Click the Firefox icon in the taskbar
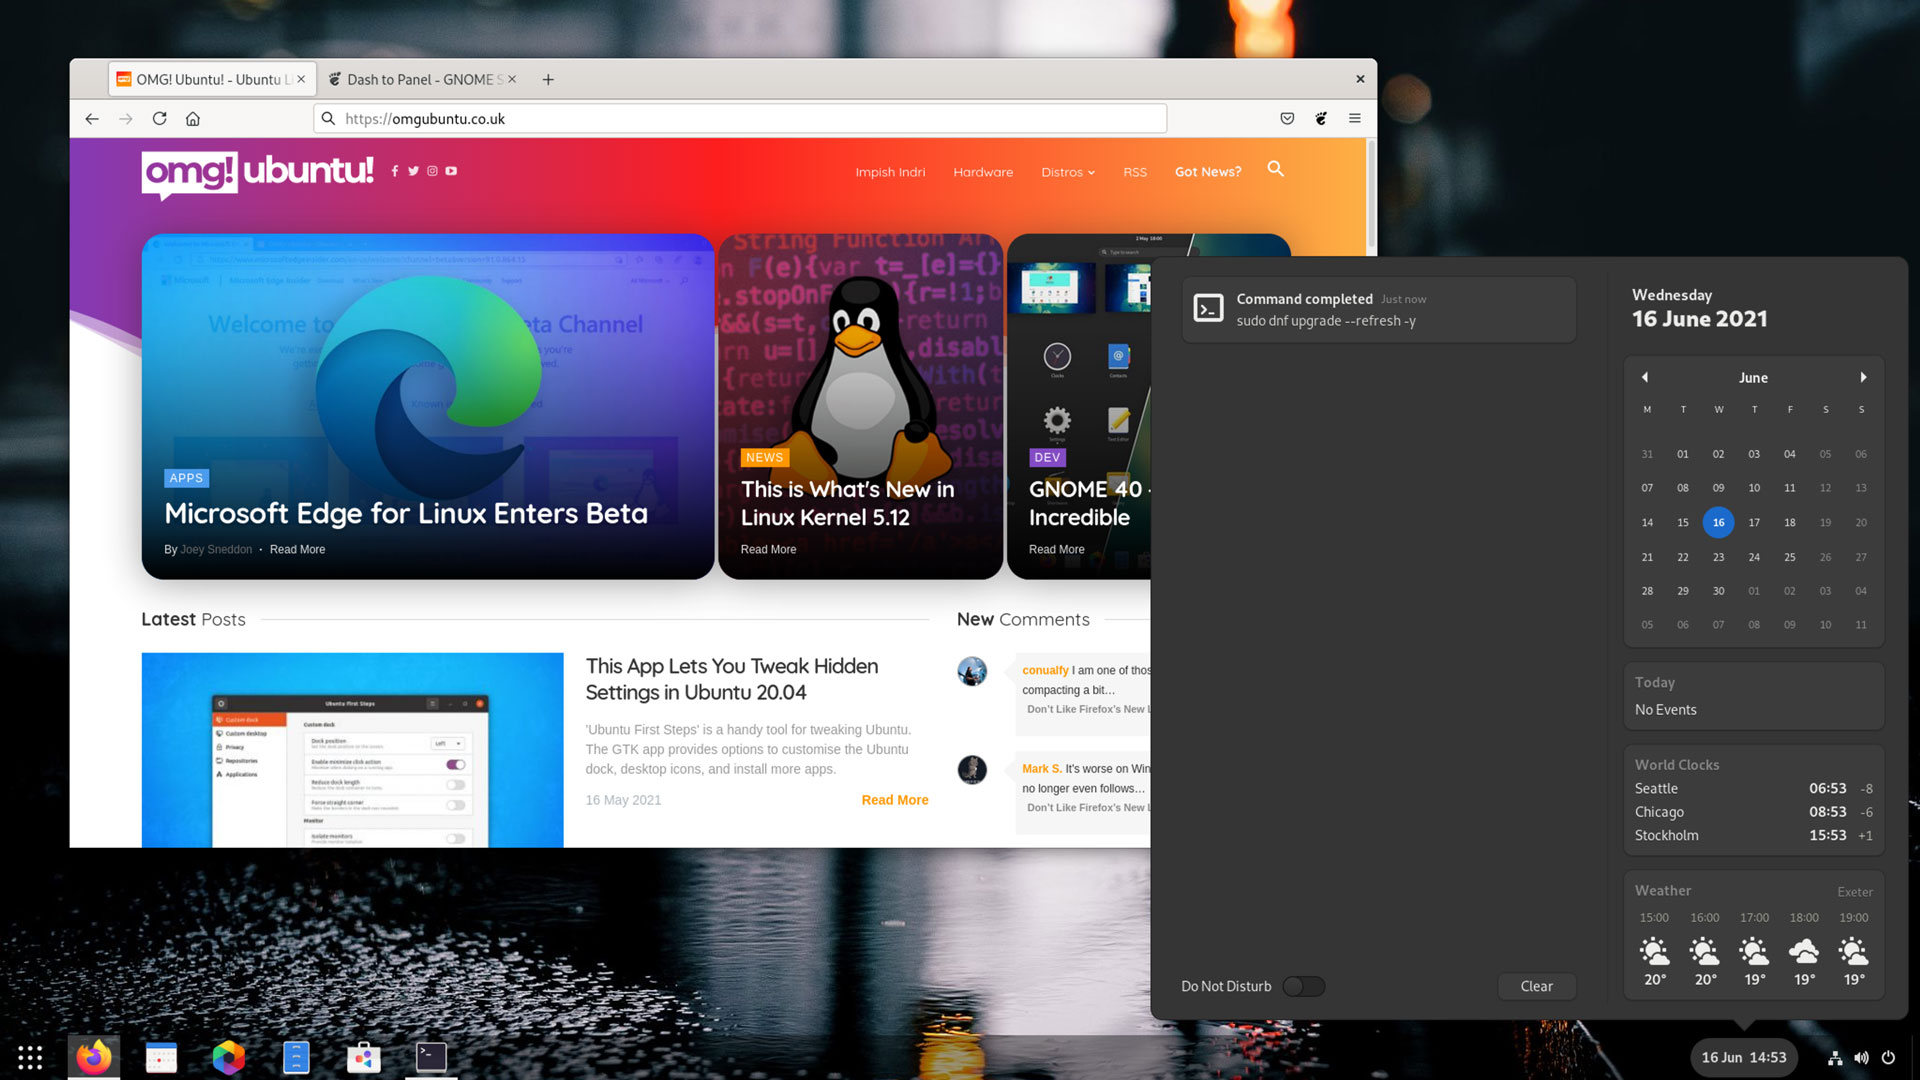This screenshot has width=1920, height=1080. coord(94,1057)
